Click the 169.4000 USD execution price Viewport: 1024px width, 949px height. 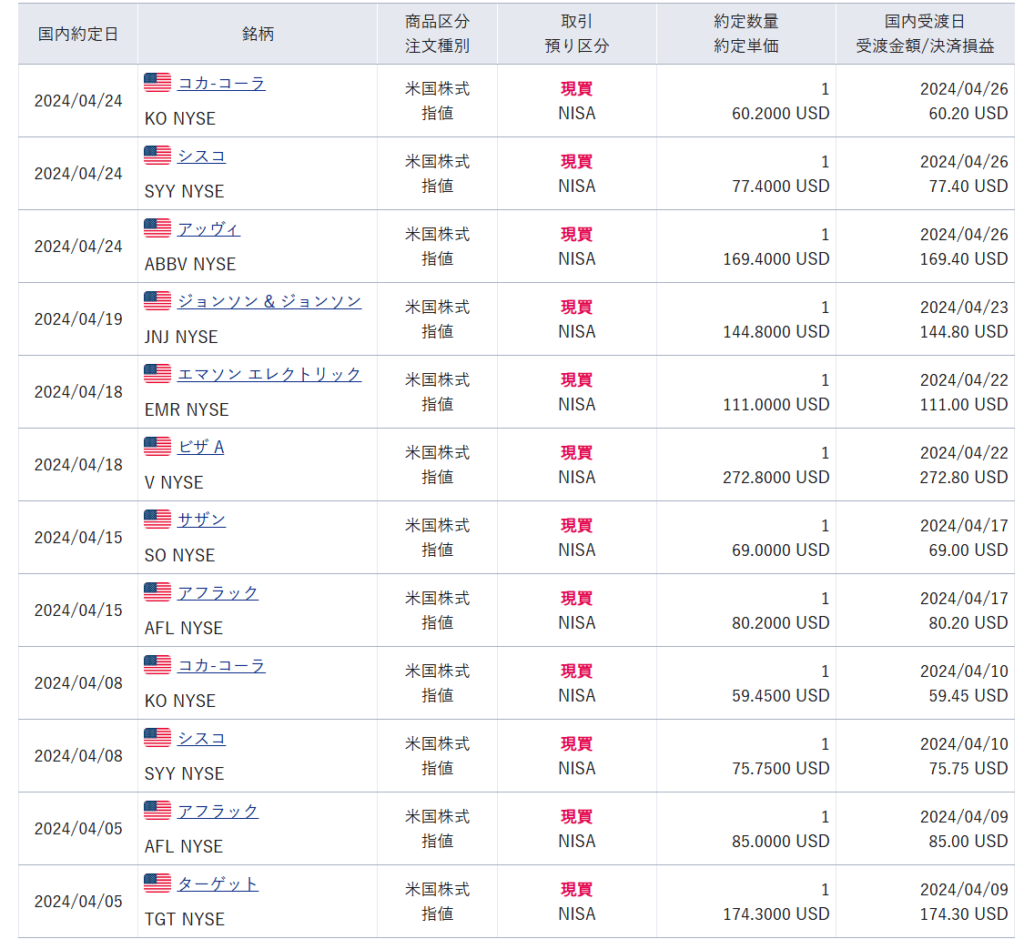[x=776, y=259]
